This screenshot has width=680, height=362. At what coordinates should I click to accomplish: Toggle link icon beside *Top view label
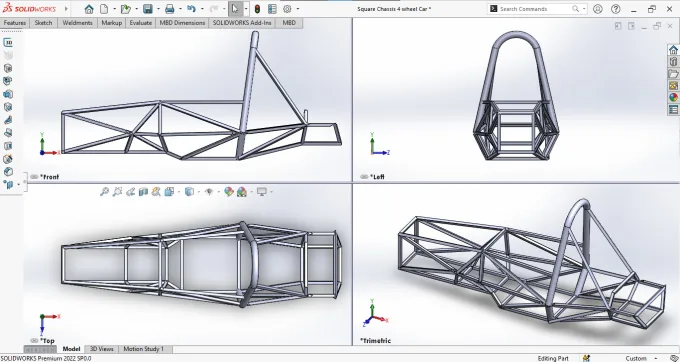tap(34, 341)
